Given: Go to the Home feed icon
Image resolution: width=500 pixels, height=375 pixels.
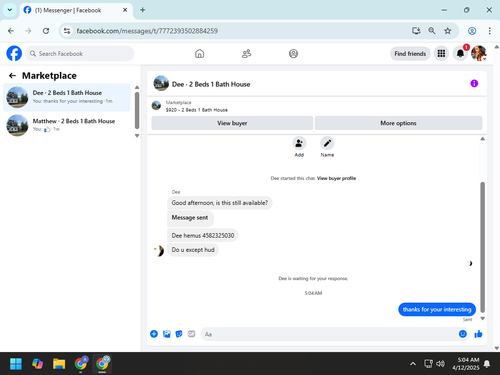Looking at the screenshot, I should [199, 54].
